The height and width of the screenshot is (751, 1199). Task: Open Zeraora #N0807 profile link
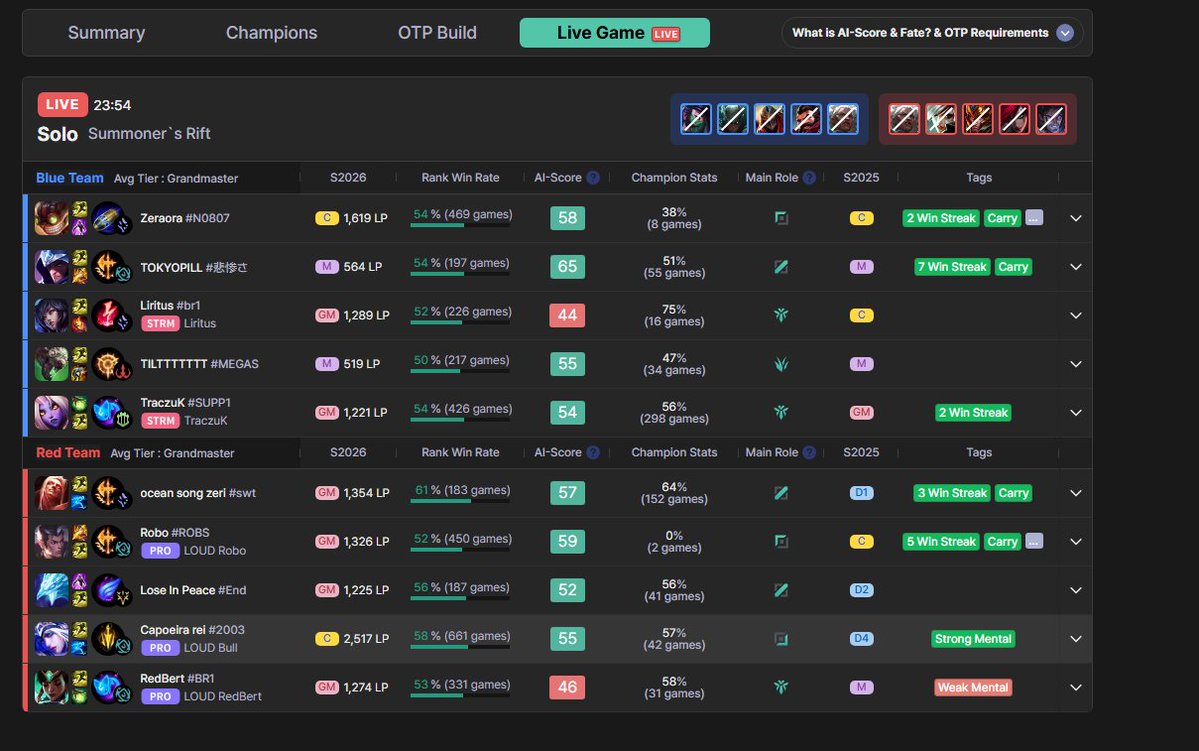click(x=184, y=218)
